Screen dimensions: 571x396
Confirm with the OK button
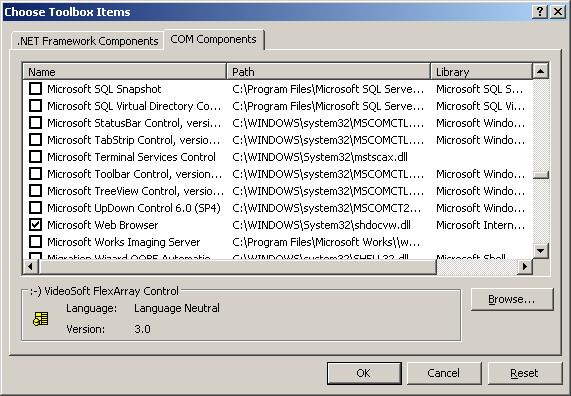(364, 373)
